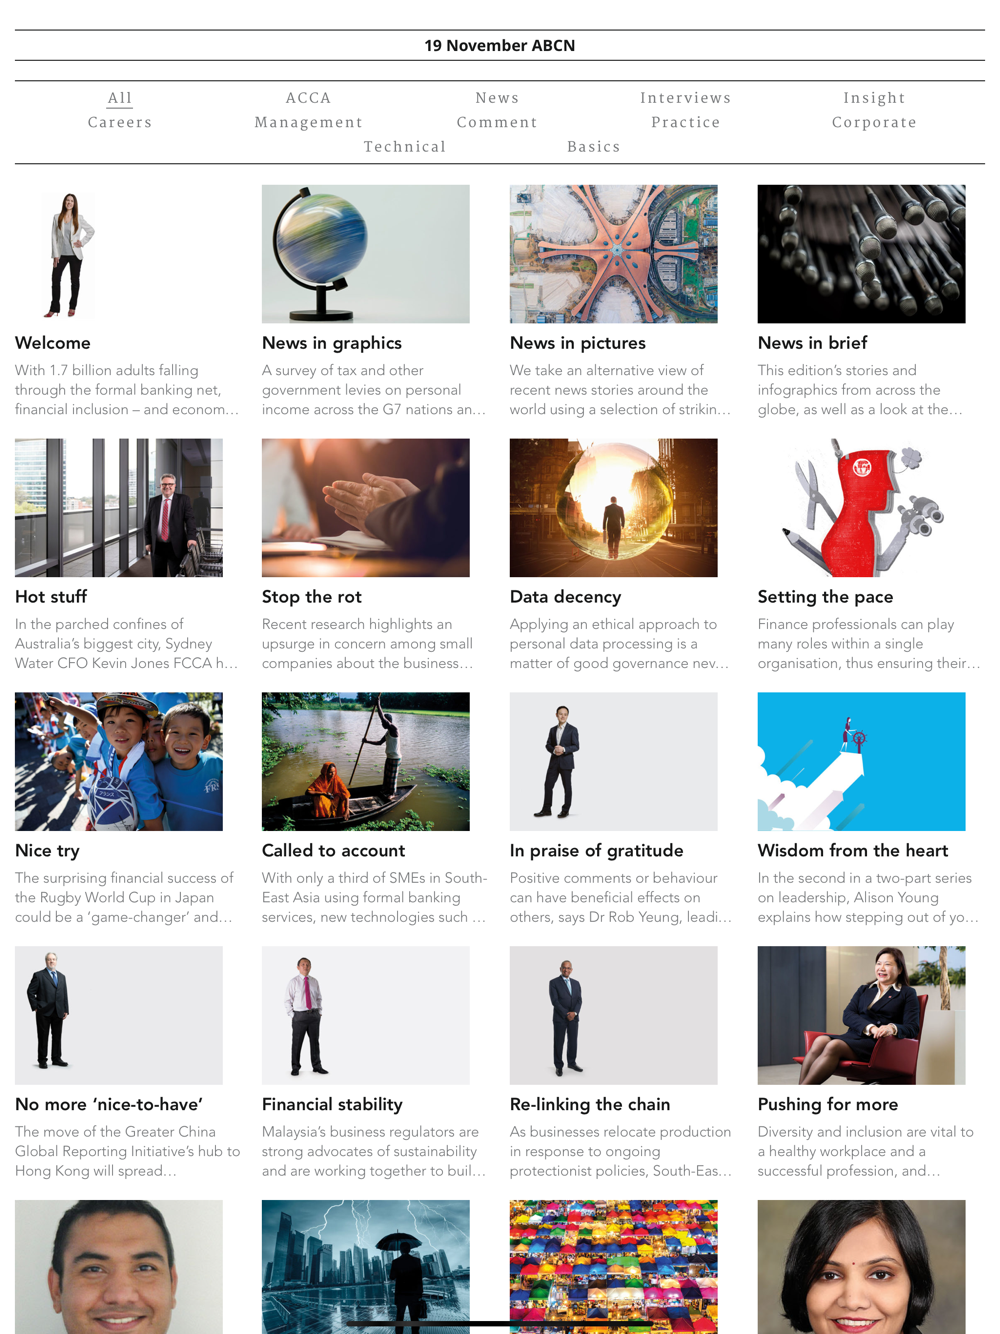1000x1334 pixels.
Task: Tap the 19 November ABCN title
Action: [500, 45]
